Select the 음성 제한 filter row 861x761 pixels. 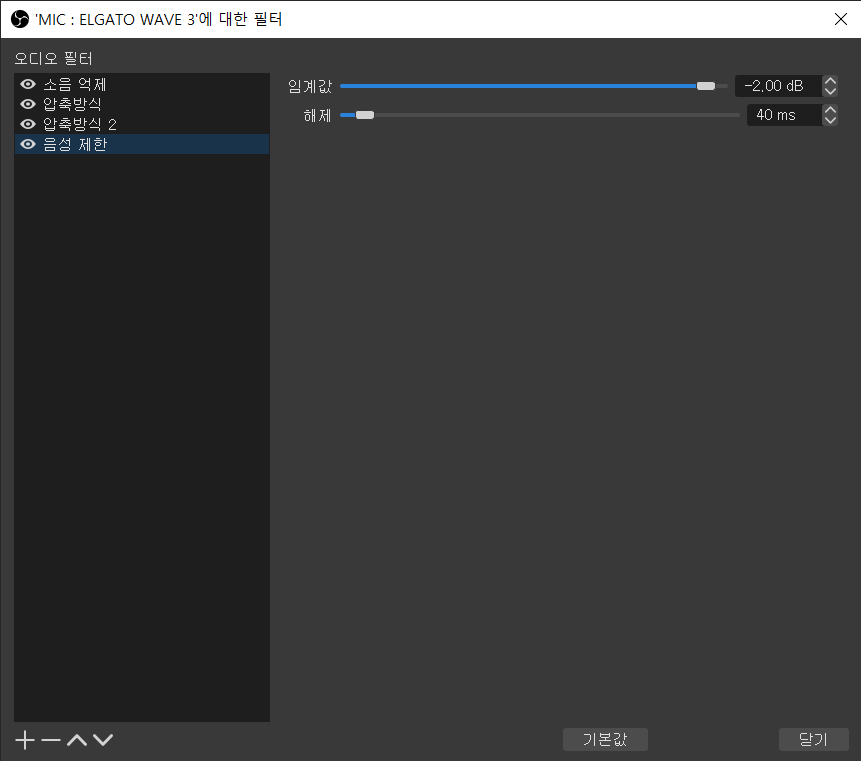click(142, 144)
